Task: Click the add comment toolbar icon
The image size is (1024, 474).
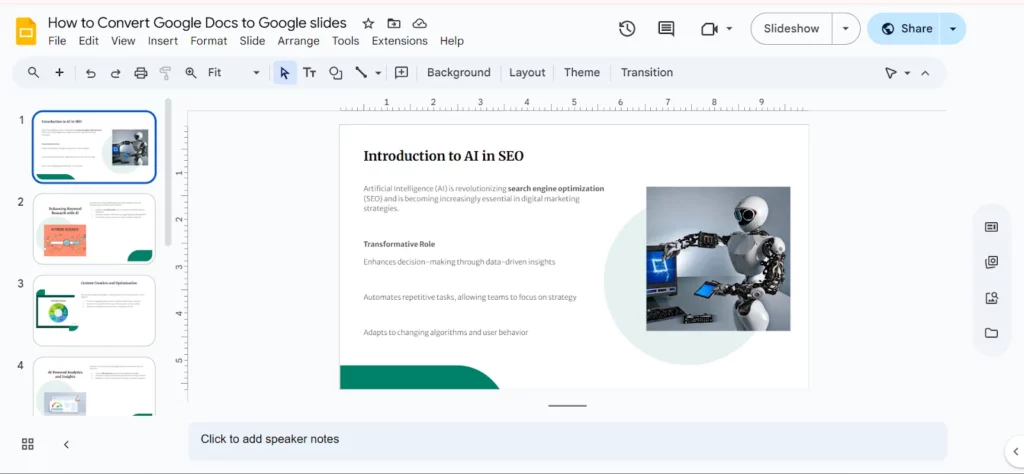Action: pyautogui.click(x=402, y=73)
